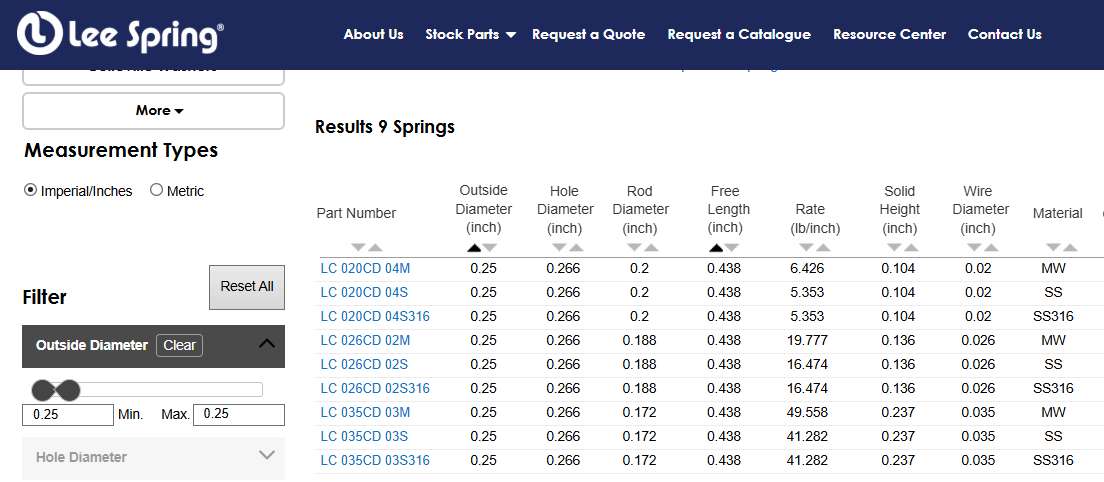Select Metric measurement type
This screenshot has height=482, width=1104.
click(x=156, y=190)
